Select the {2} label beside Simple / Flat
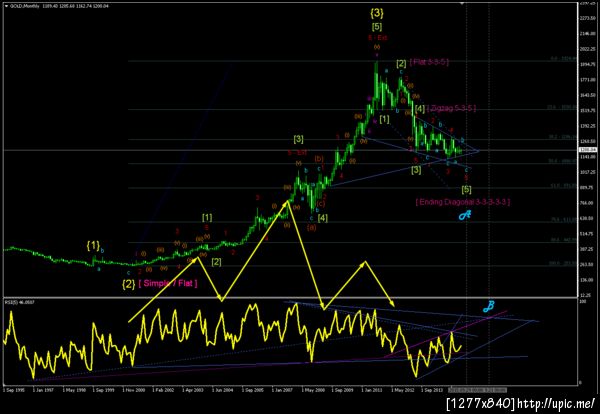600x414 pixels. 129,284
